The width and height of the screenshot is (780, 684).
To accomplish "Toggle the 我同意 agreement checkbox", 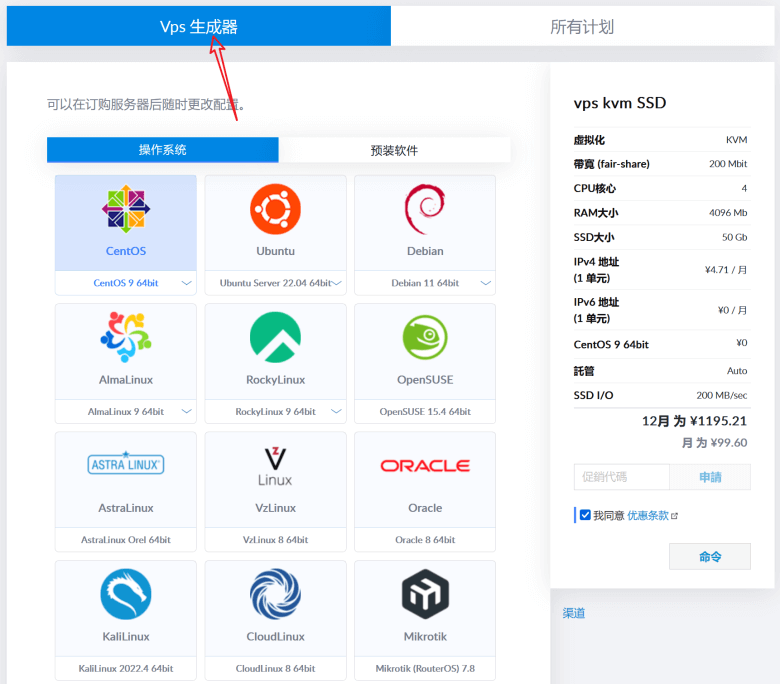I will [585, 515].
